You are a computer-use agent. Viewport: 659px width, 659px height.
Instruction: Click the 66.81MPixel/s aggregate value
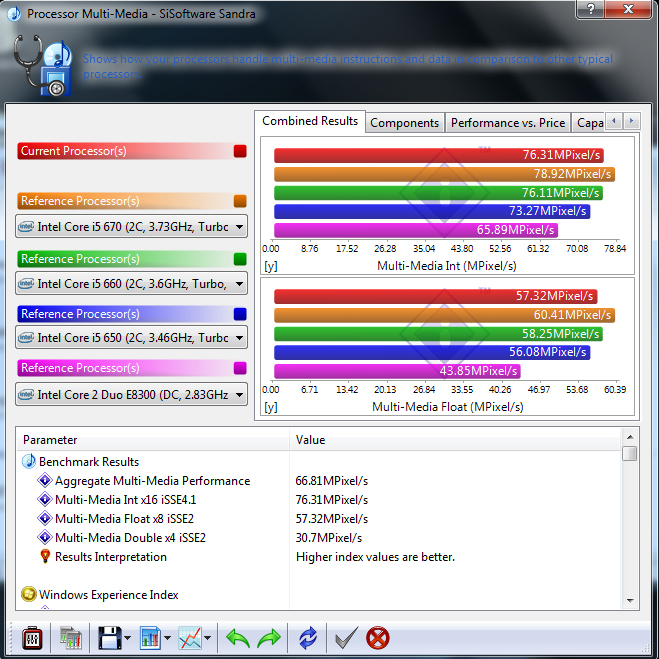(x=332, y=481)
